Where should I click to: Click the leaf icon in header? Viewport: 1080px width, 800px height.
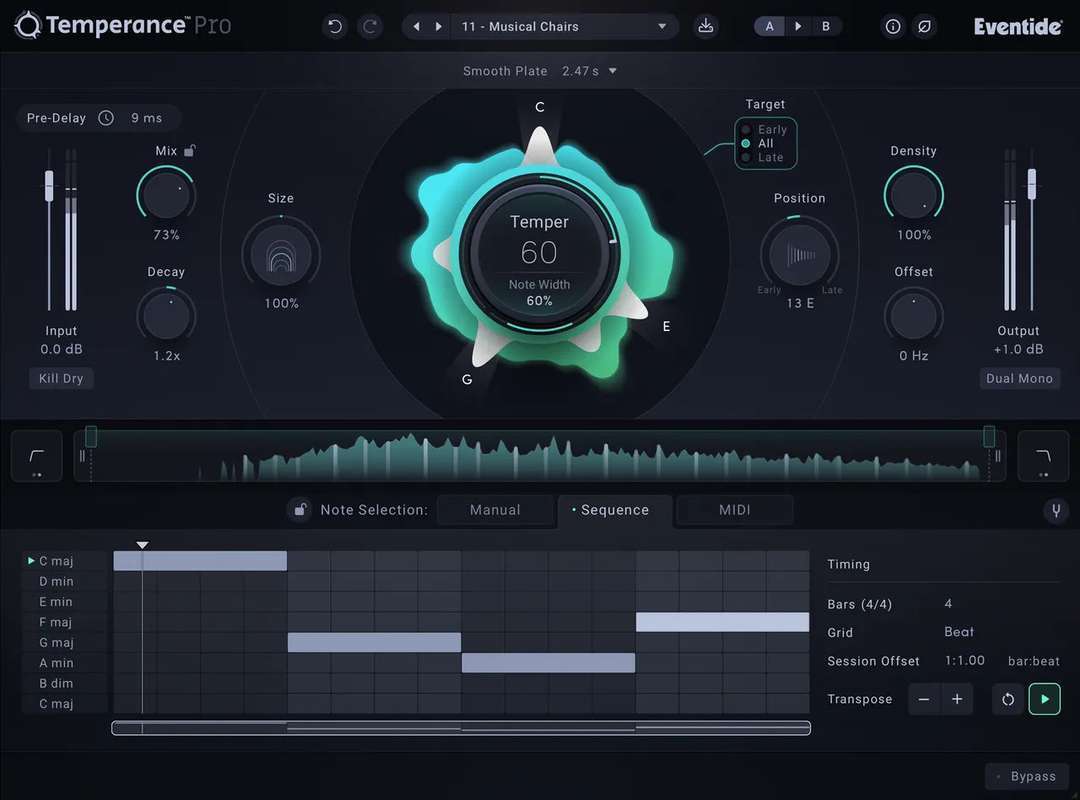(x=925, y=27)
